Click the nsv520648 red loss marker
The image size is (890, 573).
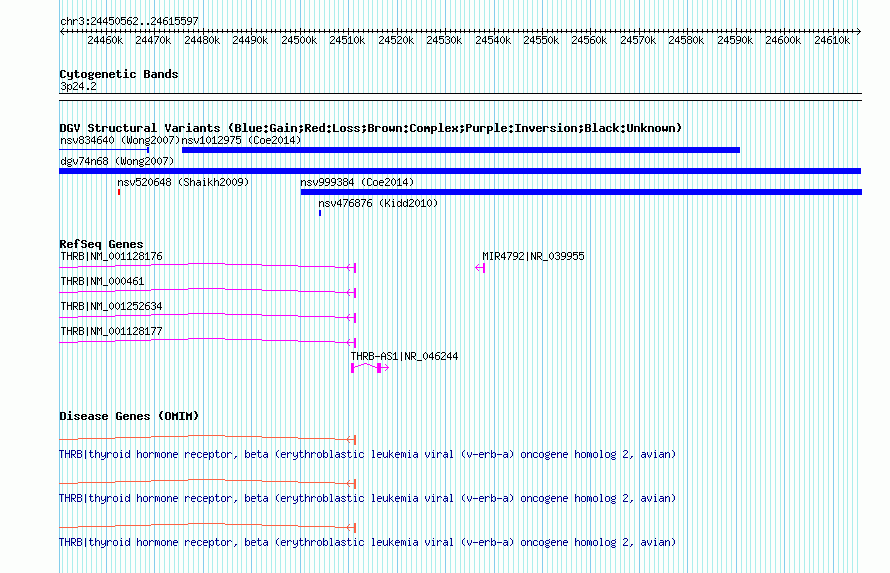point(119,192)
